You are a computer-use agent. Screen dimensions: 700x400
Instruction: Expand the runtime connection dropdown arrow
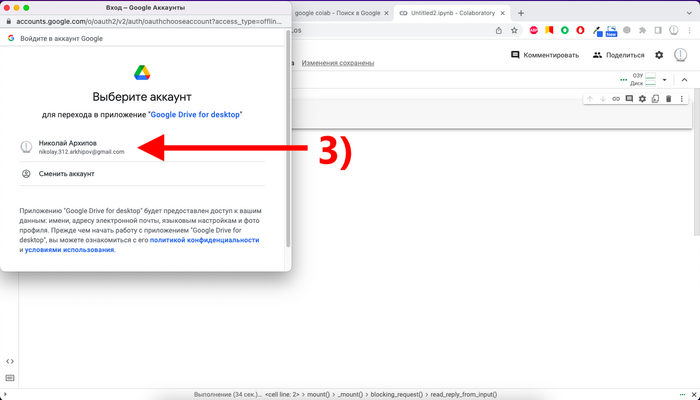(664, 80)
